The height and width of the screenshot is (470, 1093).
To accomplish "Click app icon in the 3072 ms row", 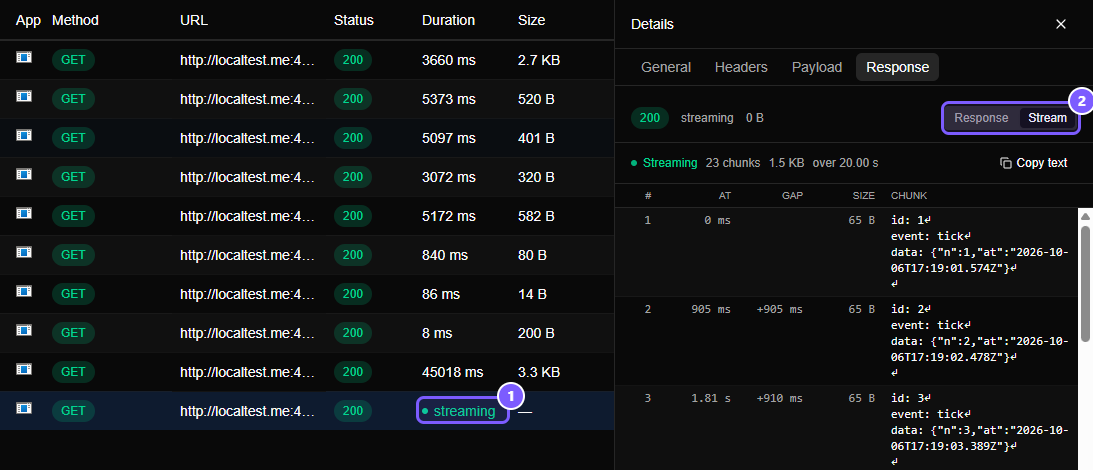I will (x=24, y=174).
